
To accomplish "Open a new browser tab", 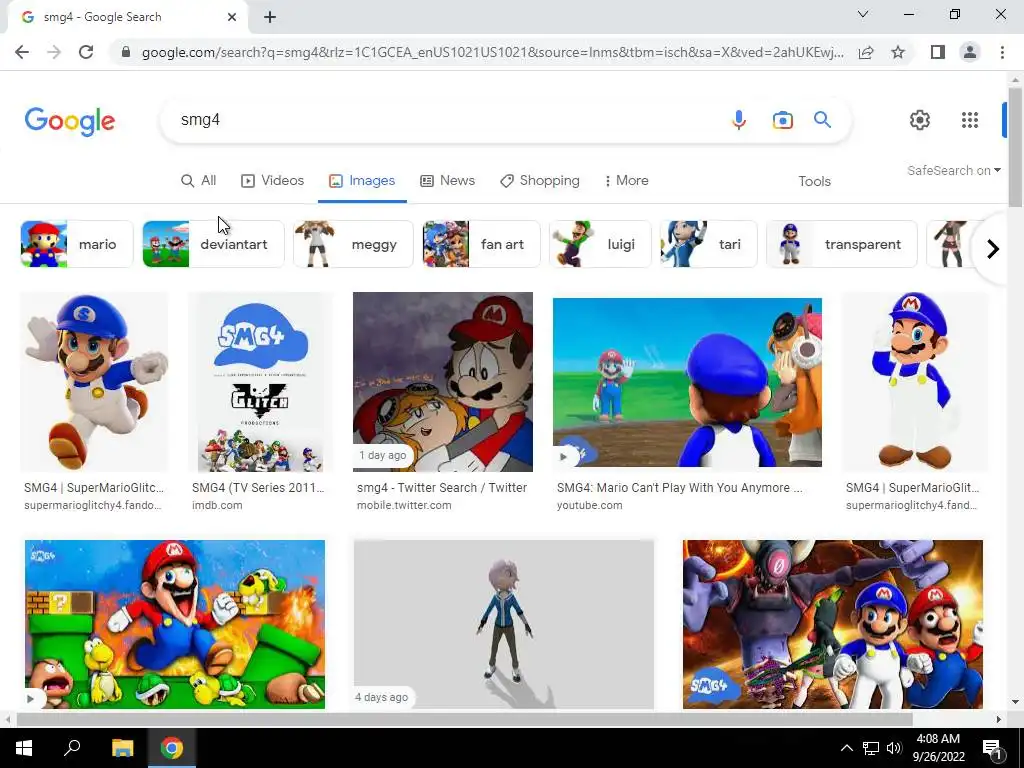I will tap(270, 18).
